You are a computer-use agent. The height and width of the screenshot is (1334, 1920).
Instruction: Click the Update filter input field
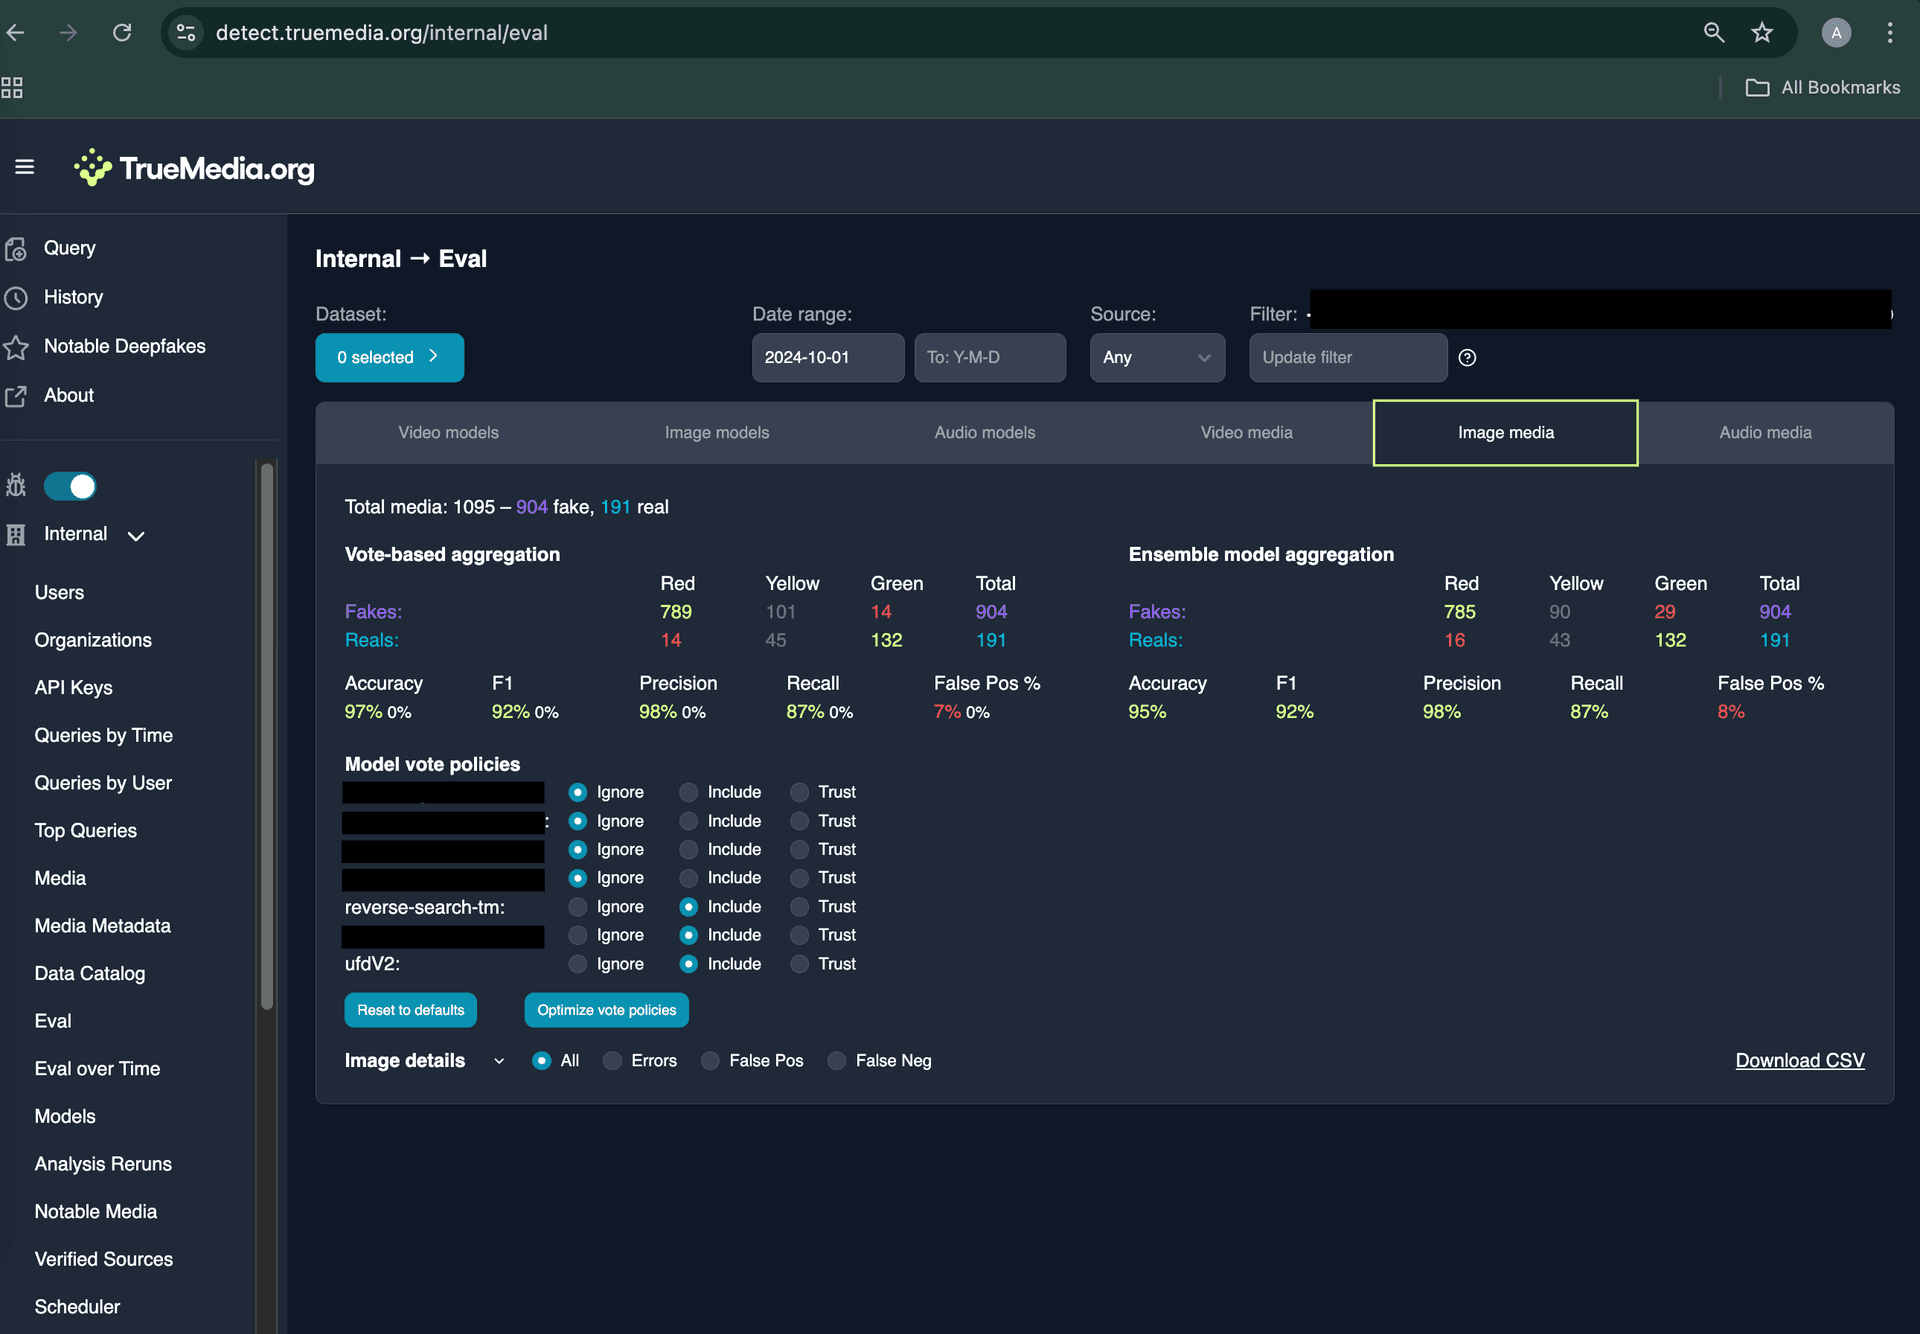pyautogui.click(x=1348, y=357)
